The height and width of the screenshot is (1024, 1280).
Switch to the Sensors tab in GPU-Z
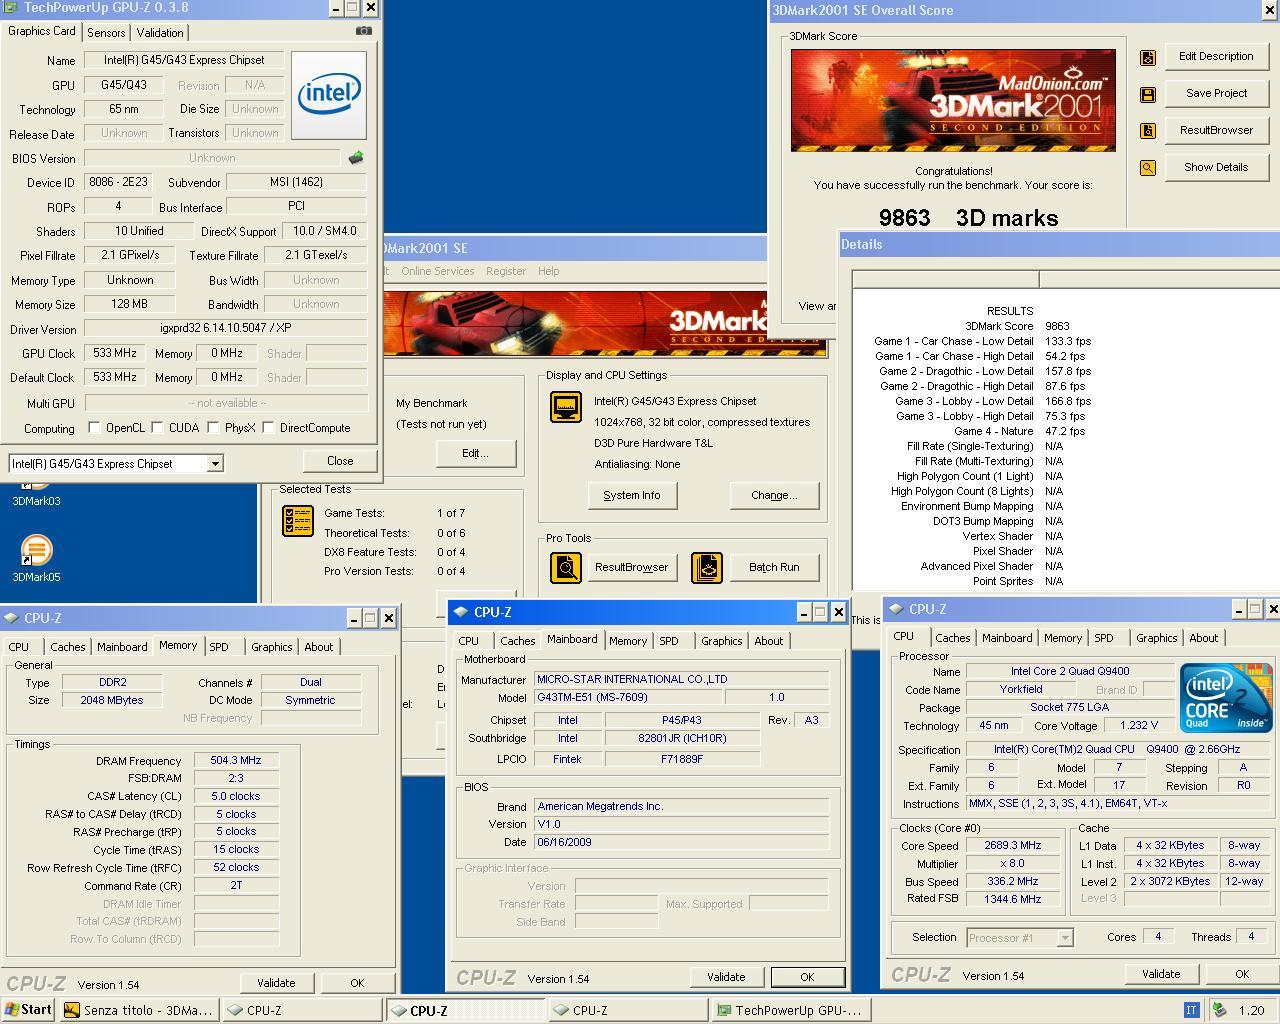106,33
